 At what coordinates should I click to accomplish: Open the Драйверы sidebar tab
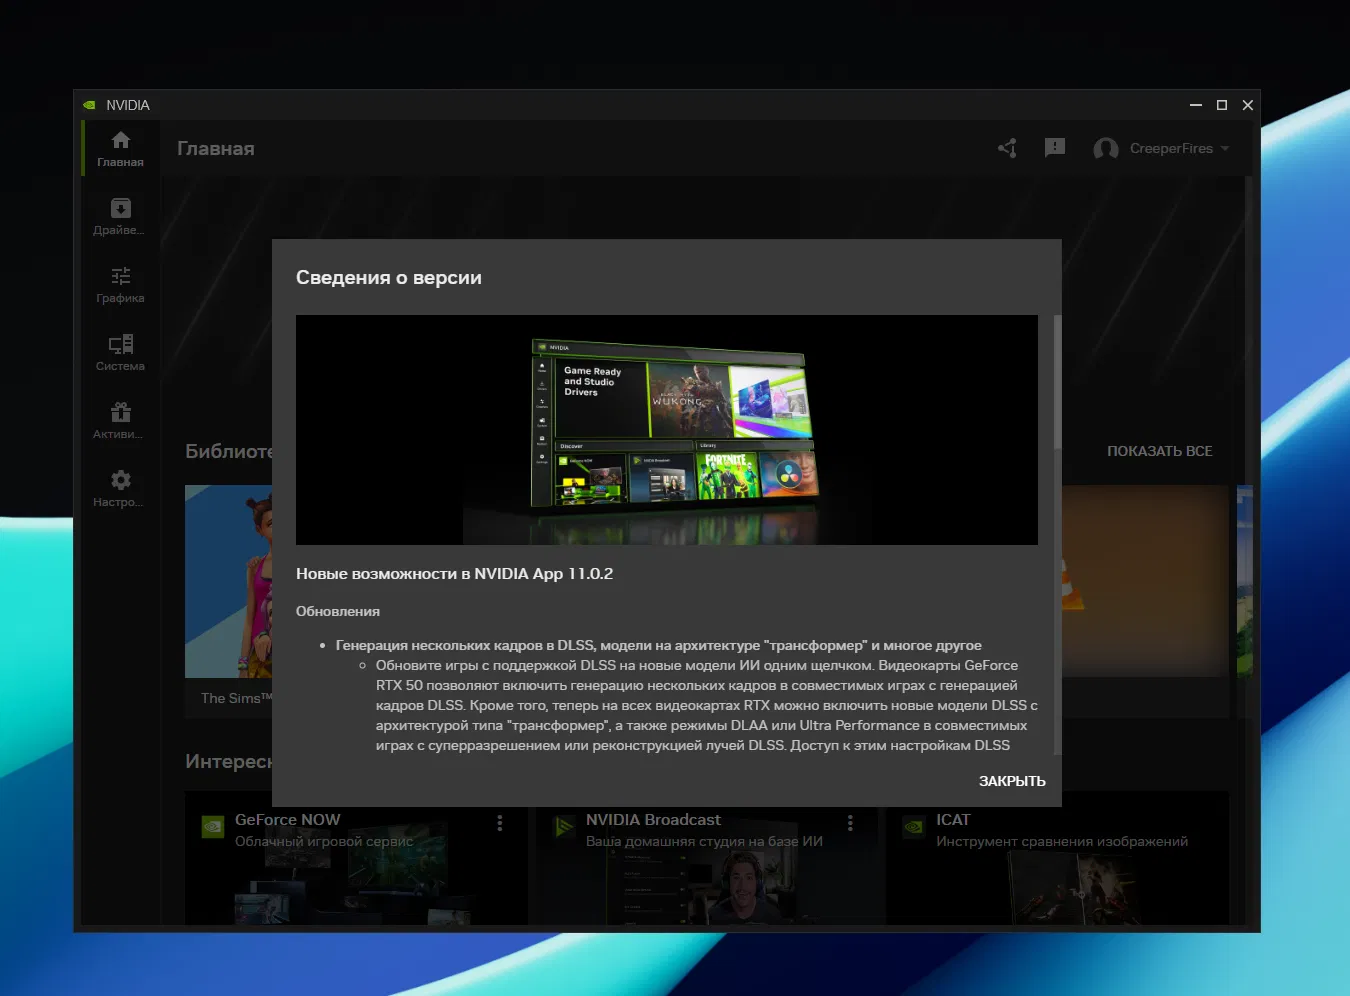pyautogui.click(x=120, y=217)
